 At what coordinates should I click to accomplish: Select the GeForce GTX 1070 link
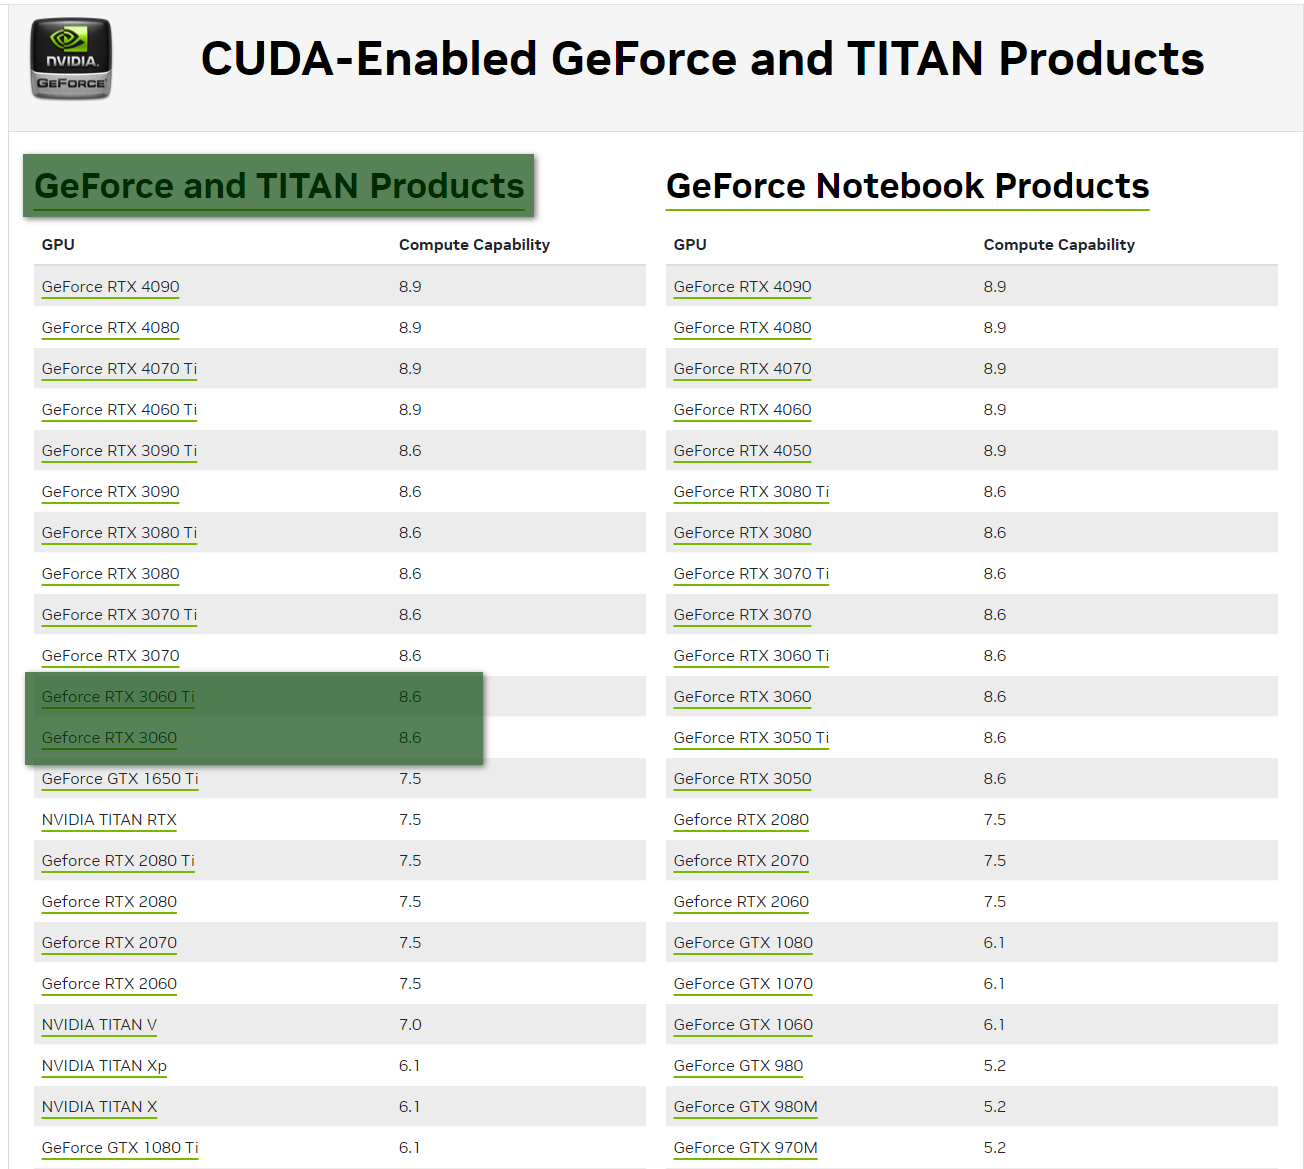click(743, 984)
